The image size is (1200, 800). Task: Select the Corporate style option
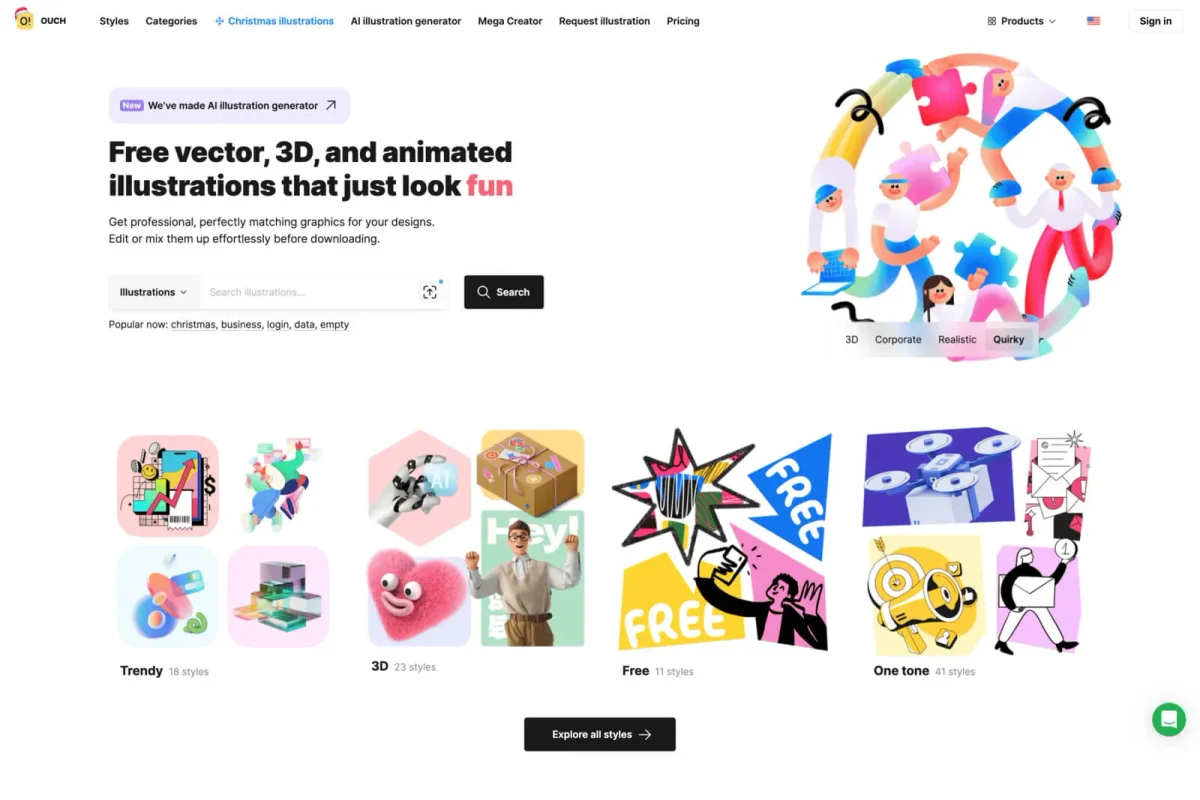coord(898,340)
